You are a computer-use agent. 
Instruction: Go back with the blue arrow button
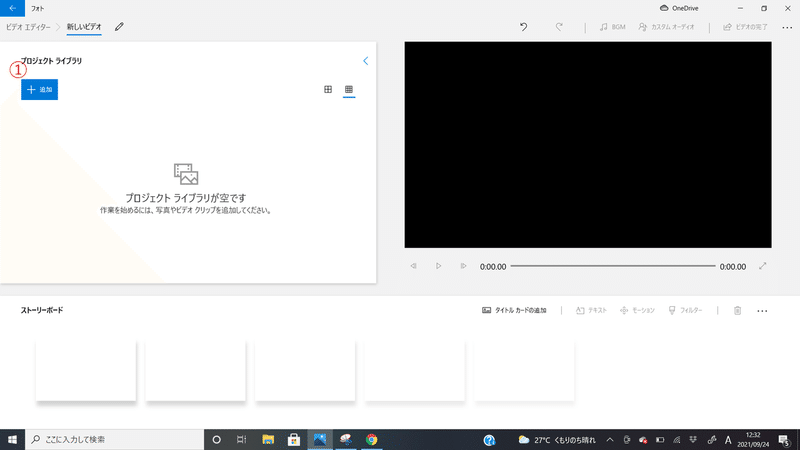12,8
